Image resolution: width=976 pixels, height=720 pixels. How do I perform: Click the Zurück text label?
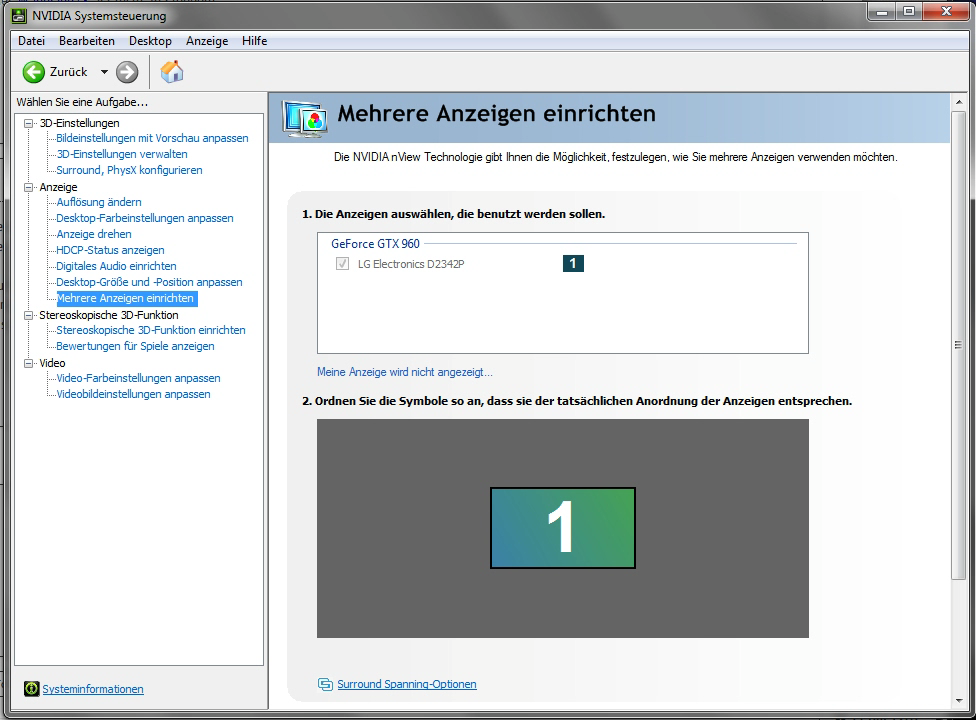pos(68,72)
